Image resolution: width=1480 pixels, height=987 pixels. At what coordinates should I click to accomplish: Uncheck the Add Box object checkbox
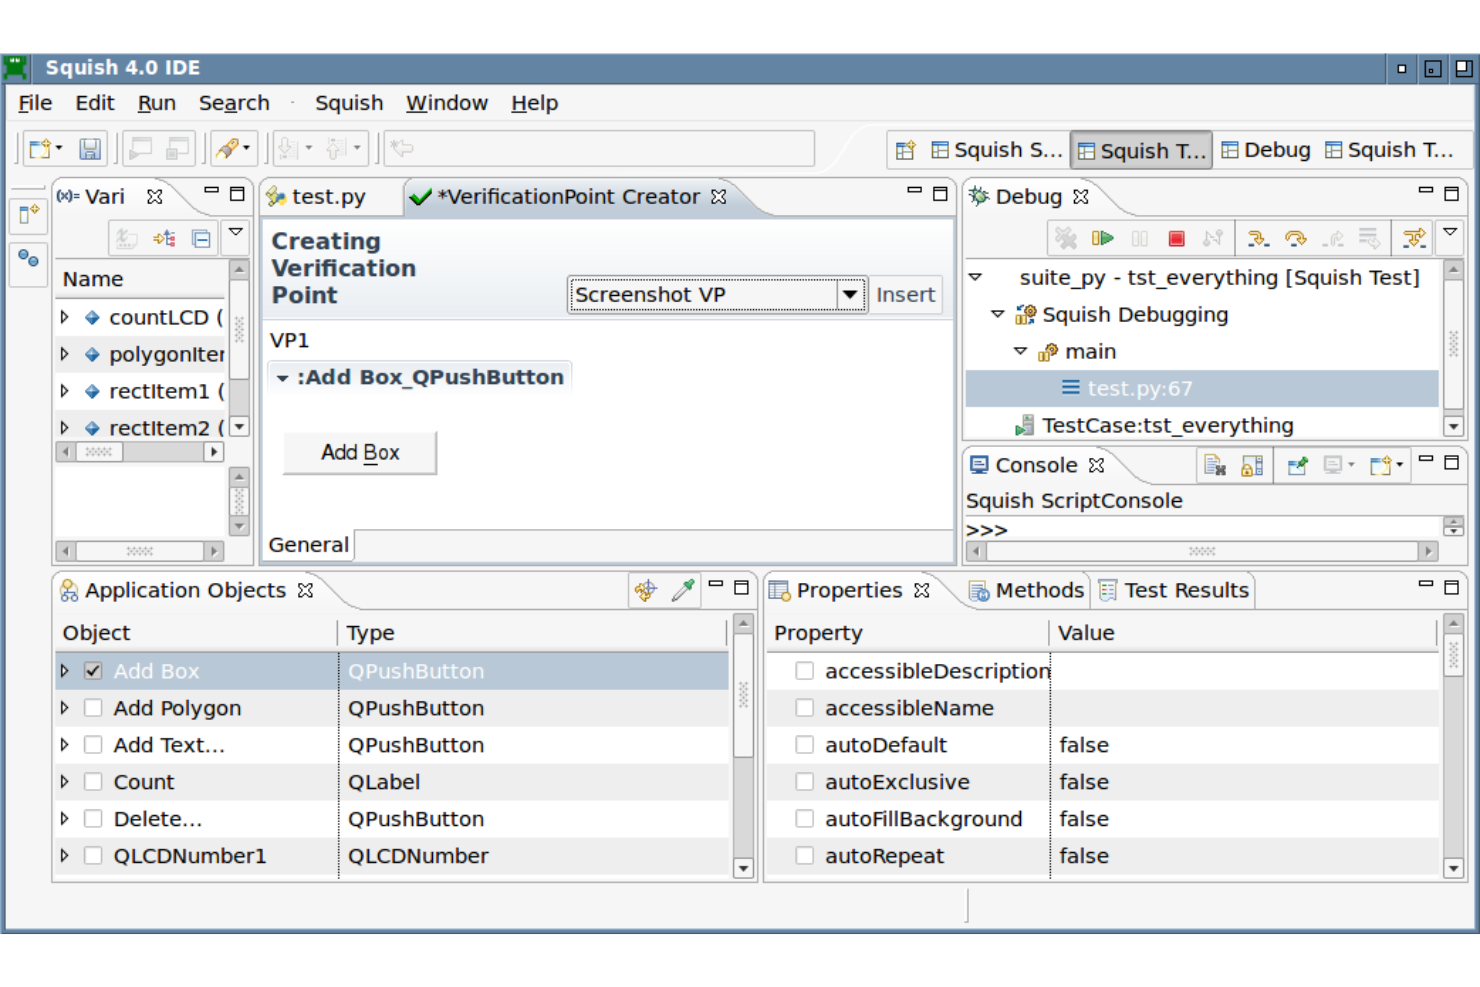point(92,671)
